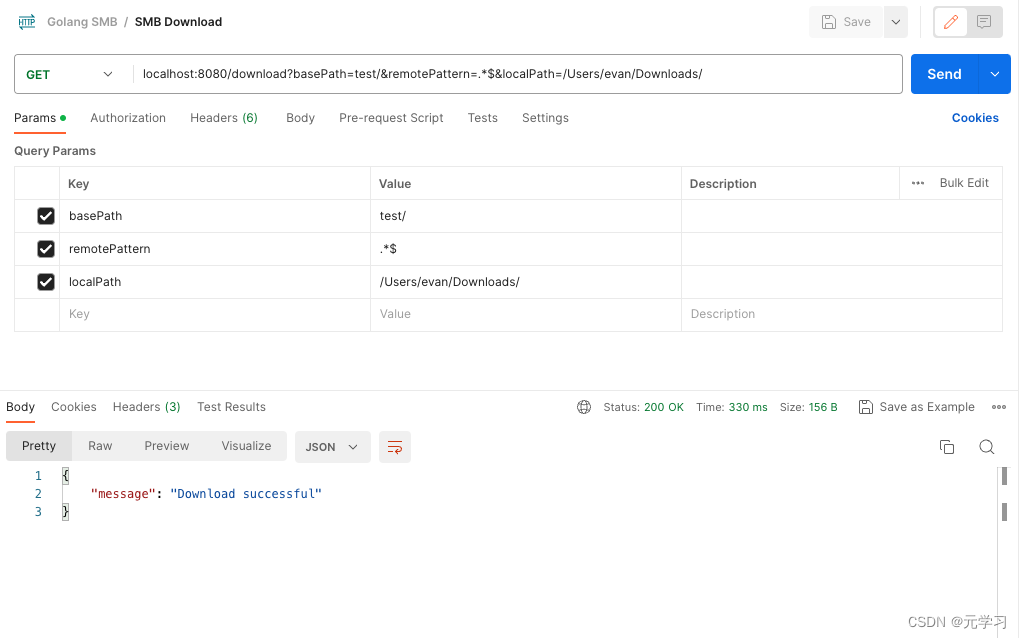Switch to edit mode pencil icon

coord(951,22)
